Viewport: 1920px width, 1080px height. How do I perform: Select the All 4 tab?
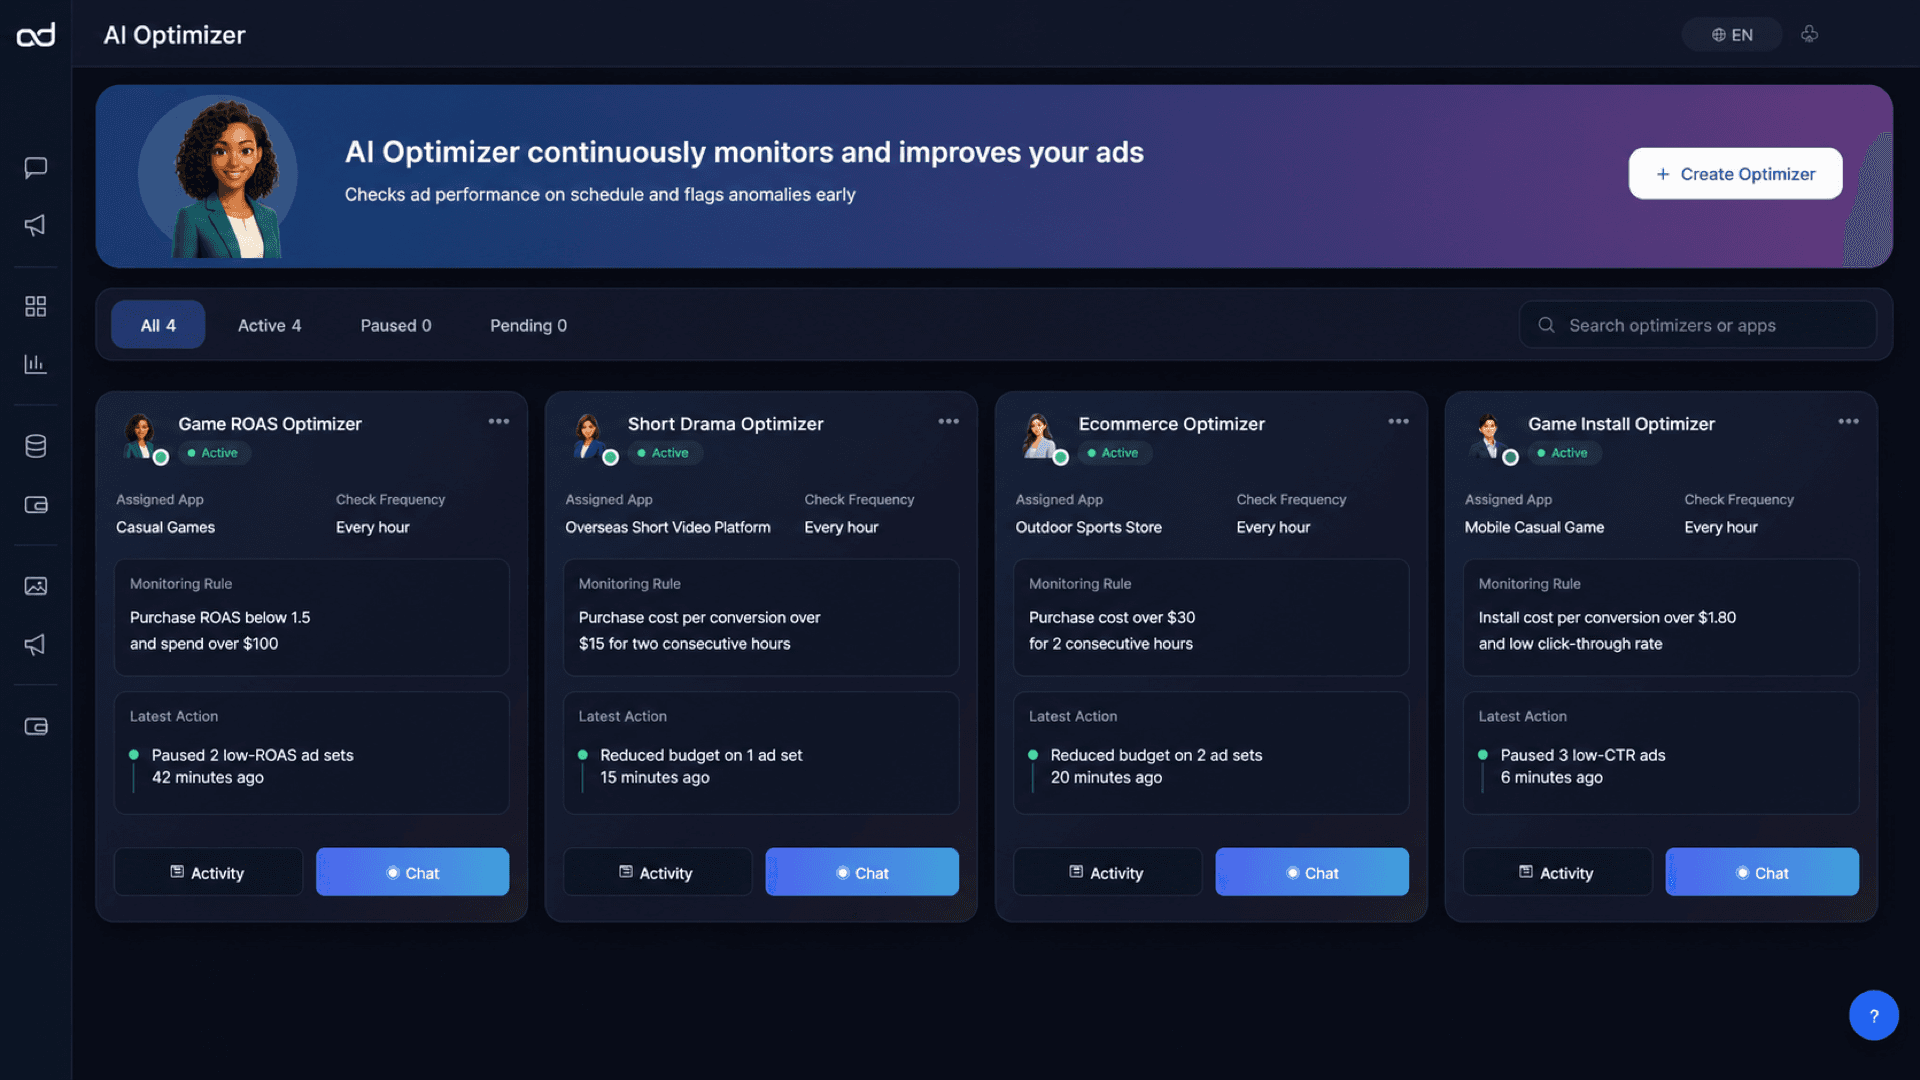tap(158, 325)
